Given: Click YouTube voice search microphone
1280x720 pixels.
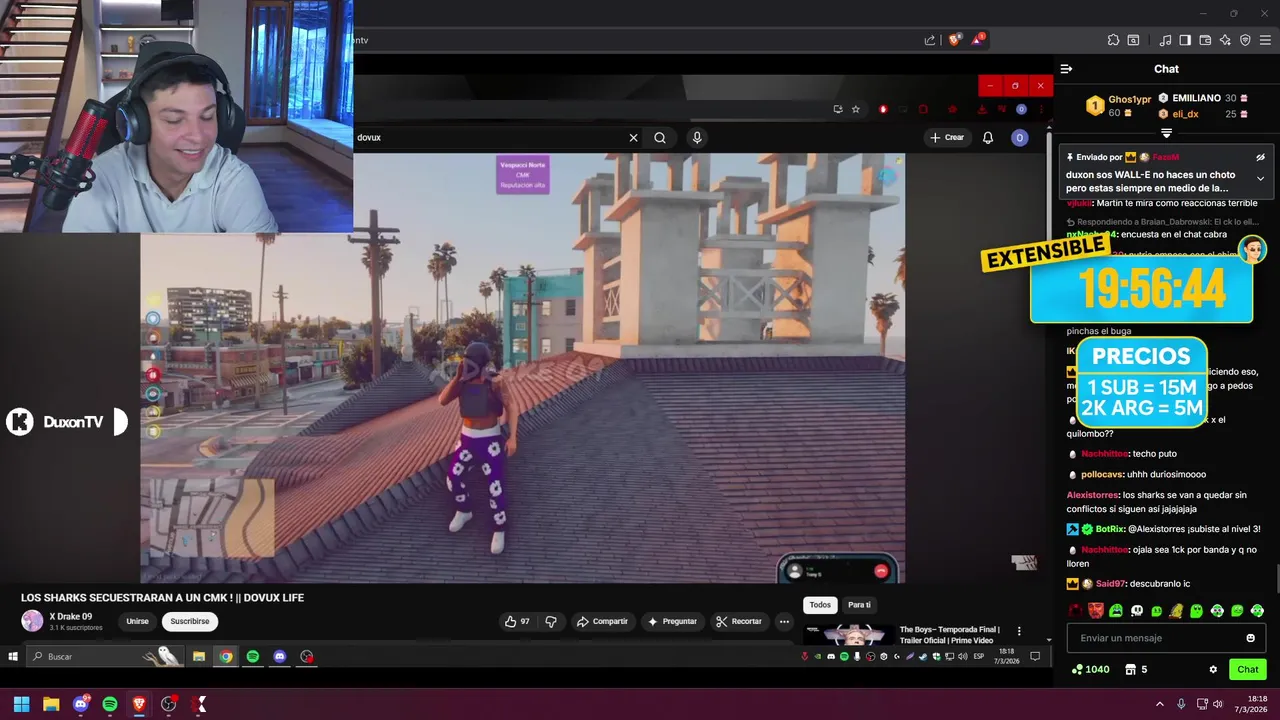Looking at the screenshot, I should tap(697, 138).
